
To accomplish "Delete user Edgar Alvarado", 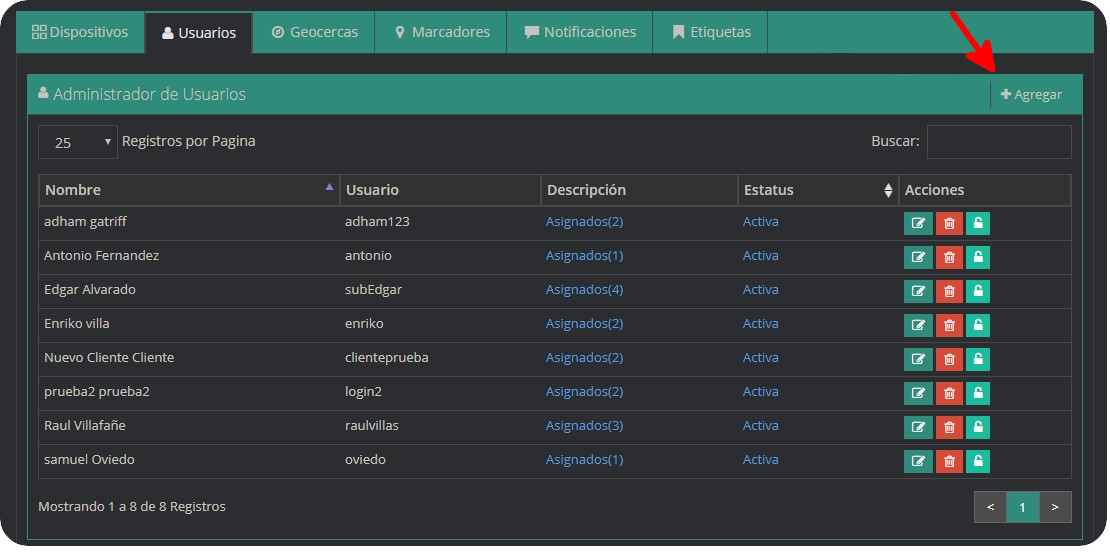I will pyautogui.click(x=949, y=291).
